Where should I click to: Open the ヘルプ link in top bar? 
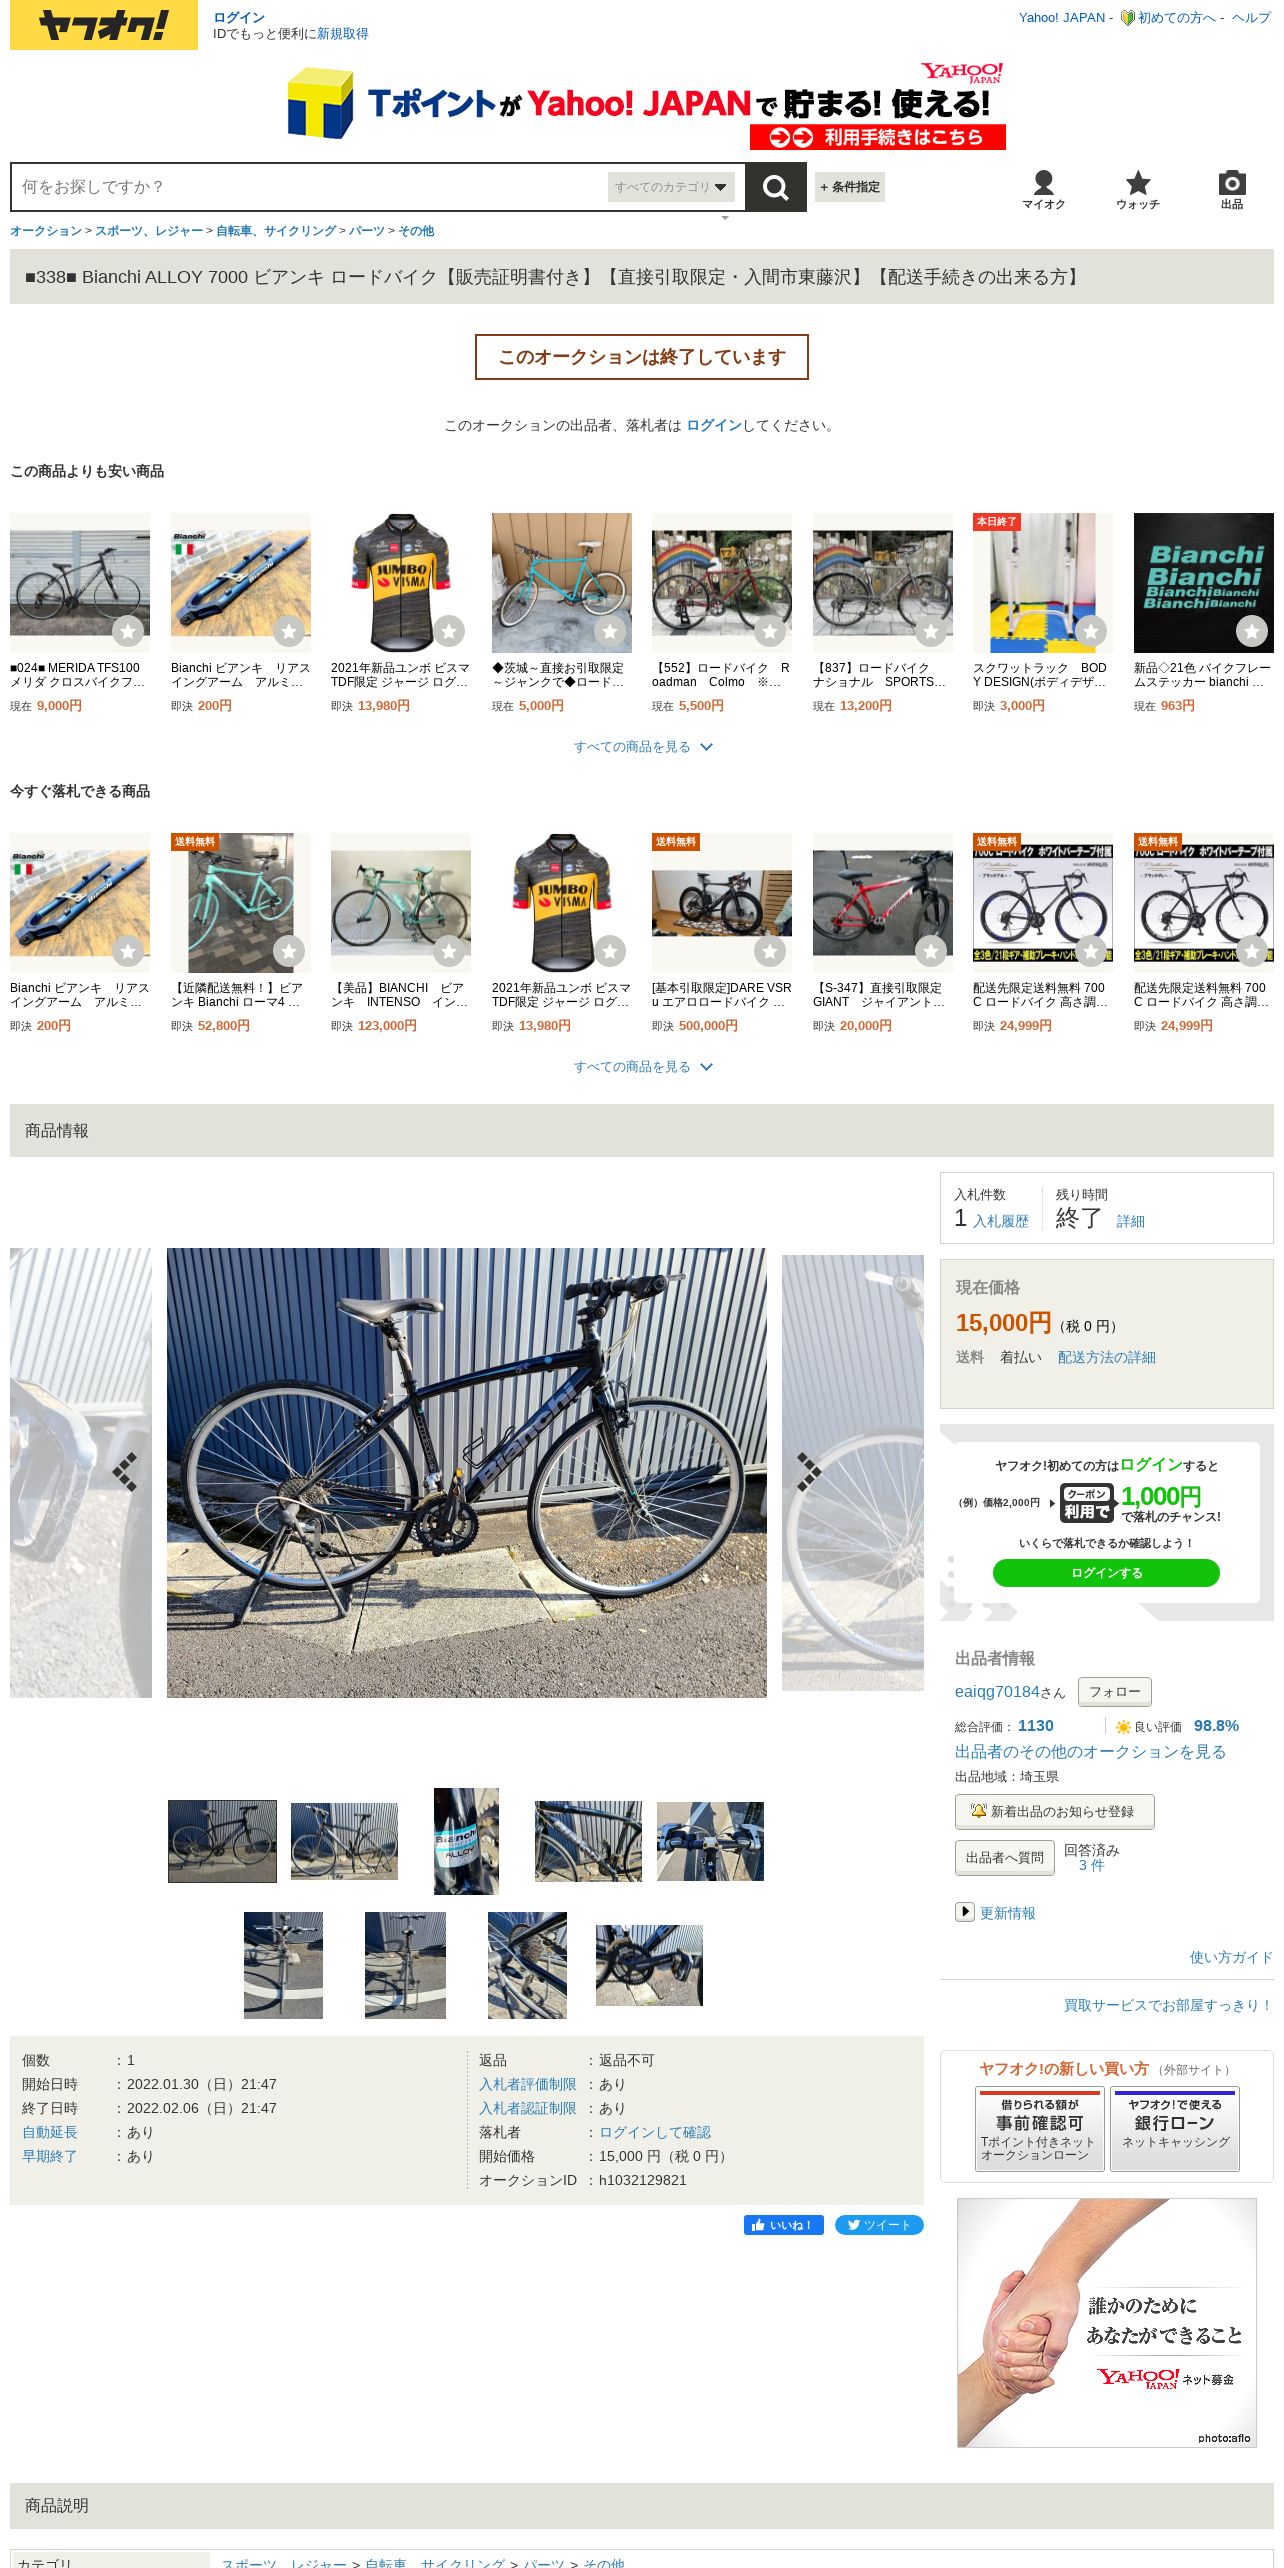point(1251,18)
